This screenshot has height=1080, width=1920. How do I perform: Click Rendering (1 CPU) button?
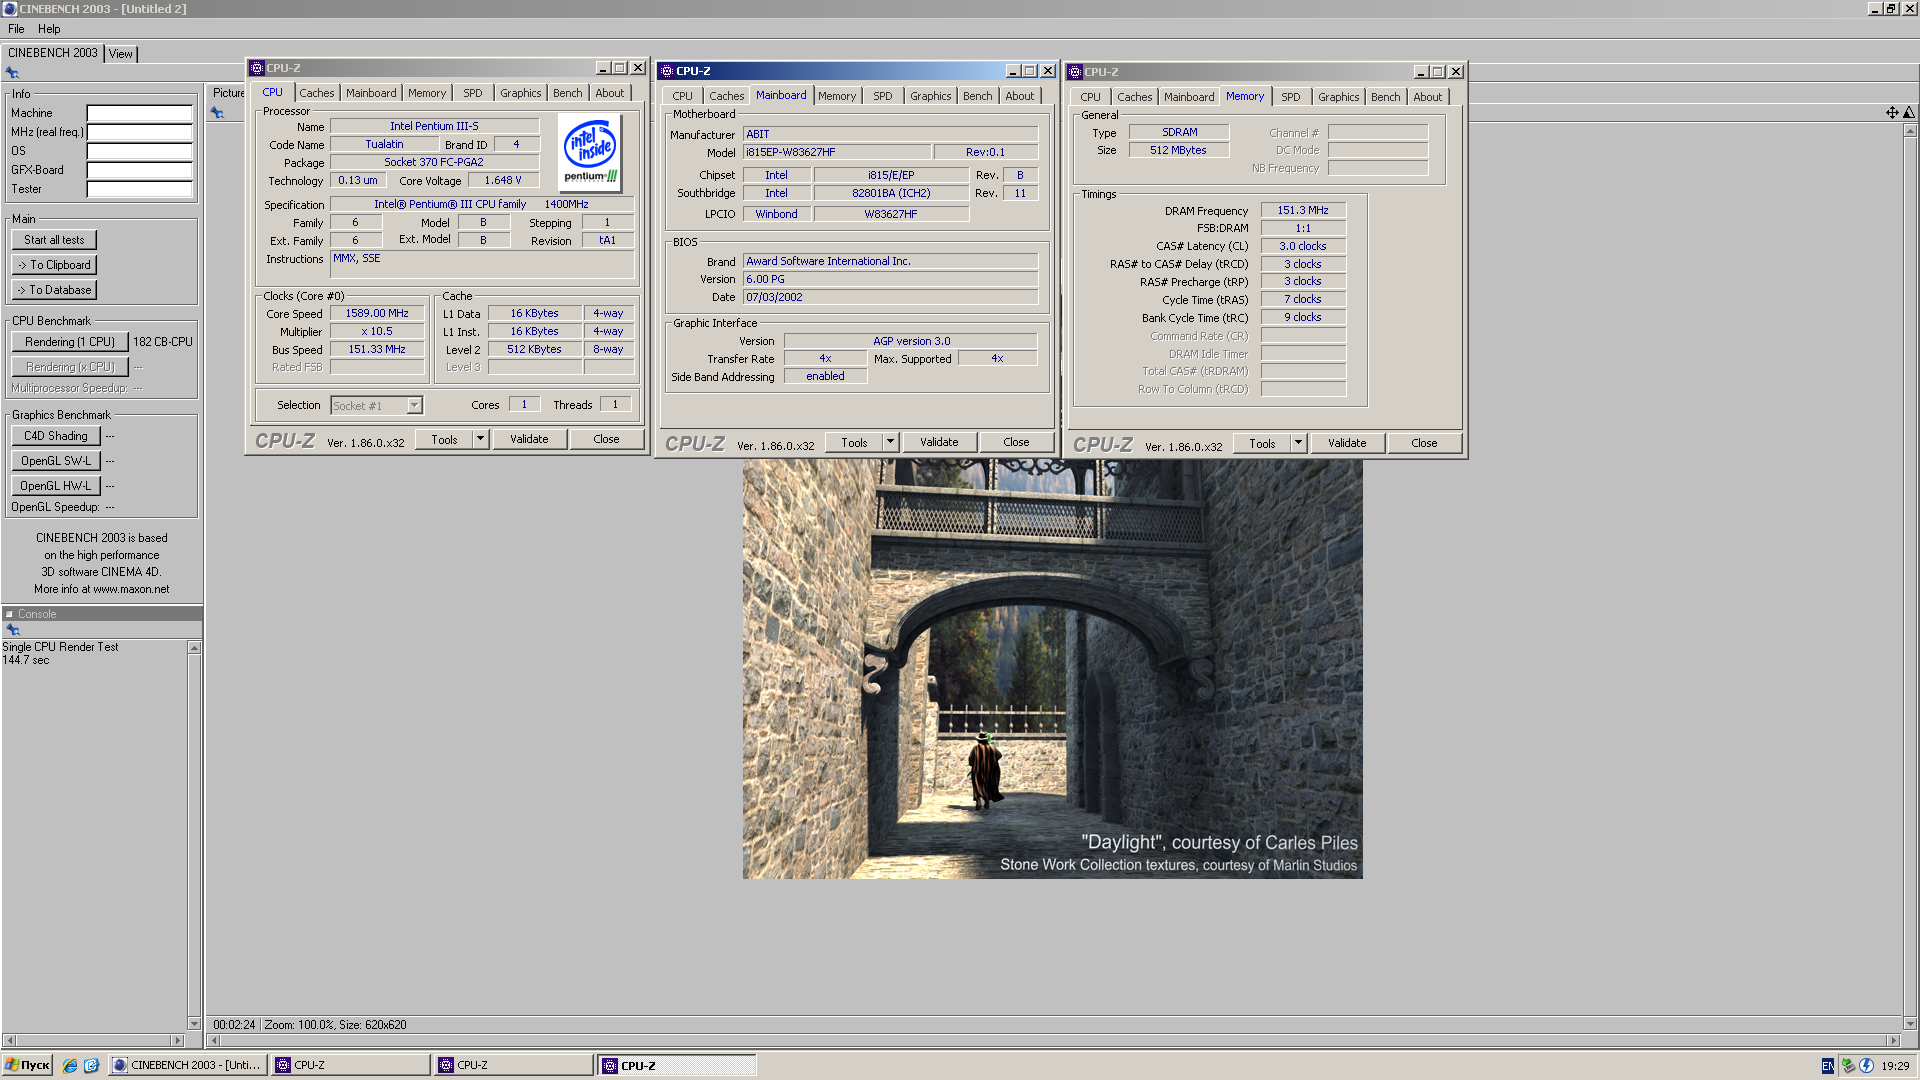pos(70,342)
